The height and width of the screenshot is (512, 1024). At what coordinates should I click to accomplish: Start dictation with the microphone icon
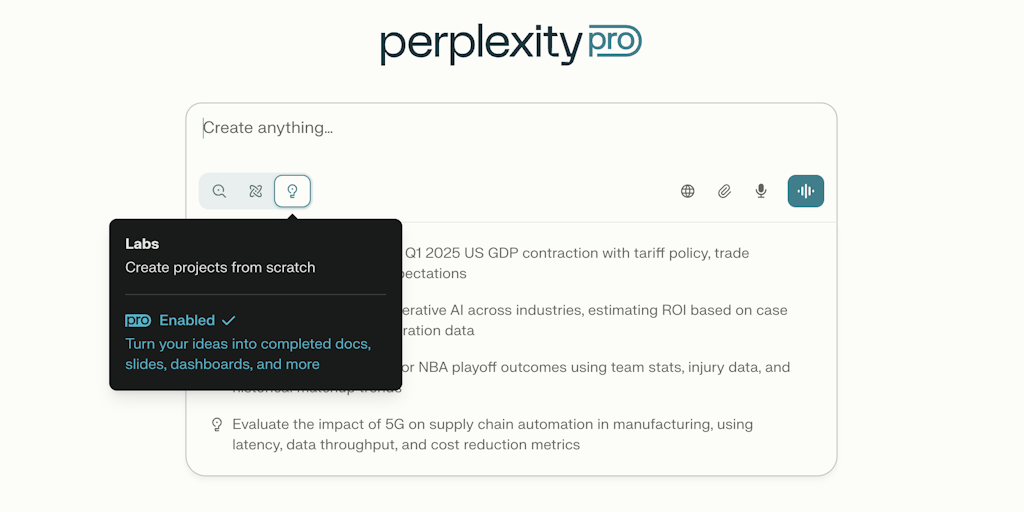tap(761, 191)
